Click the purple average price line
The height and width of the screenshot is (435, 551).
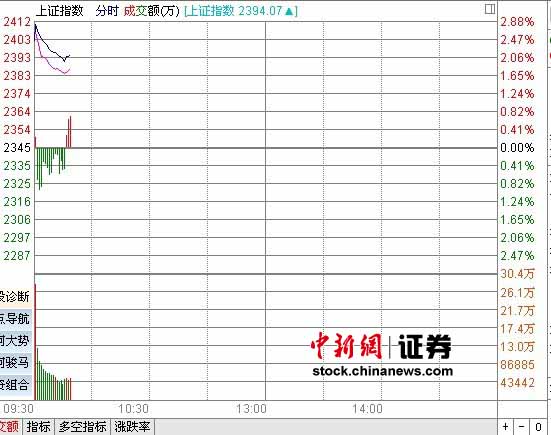click(52, 65)
